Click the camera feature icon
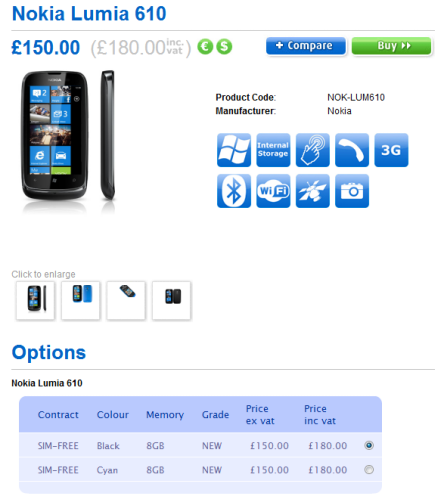 coord(352,191)
